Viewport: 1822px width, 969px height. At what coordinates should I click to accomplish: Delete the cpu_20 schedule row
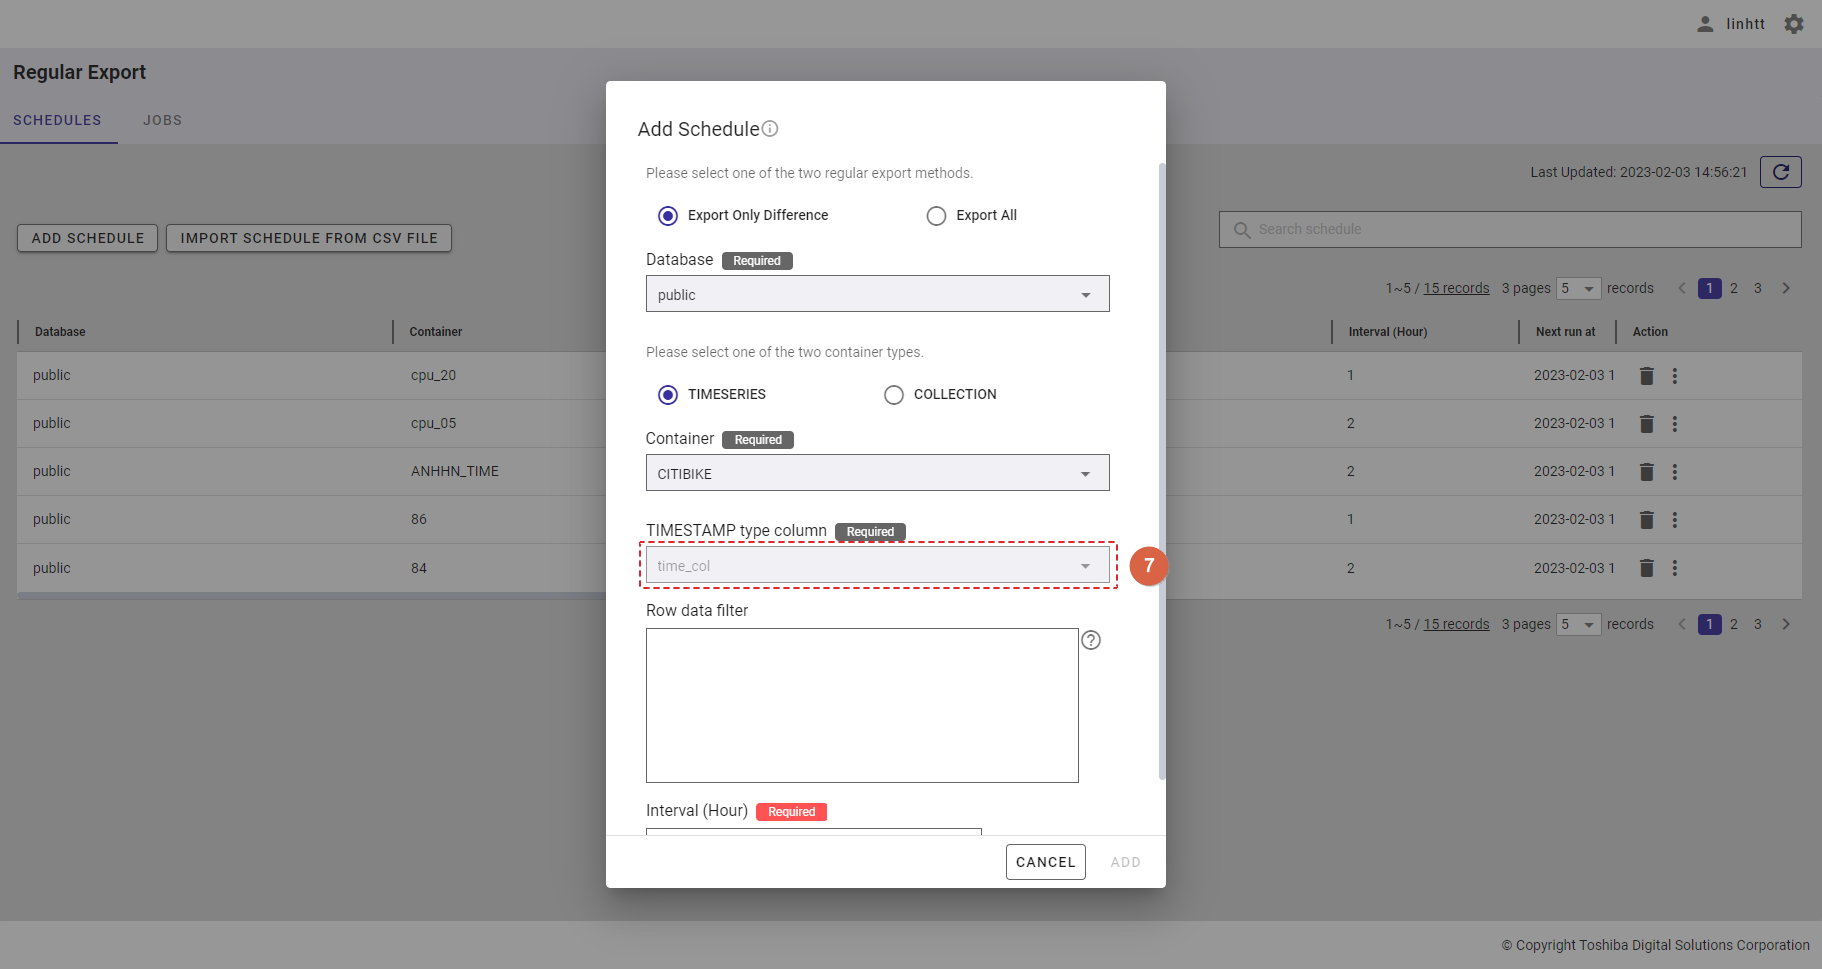coord(1646,376)
